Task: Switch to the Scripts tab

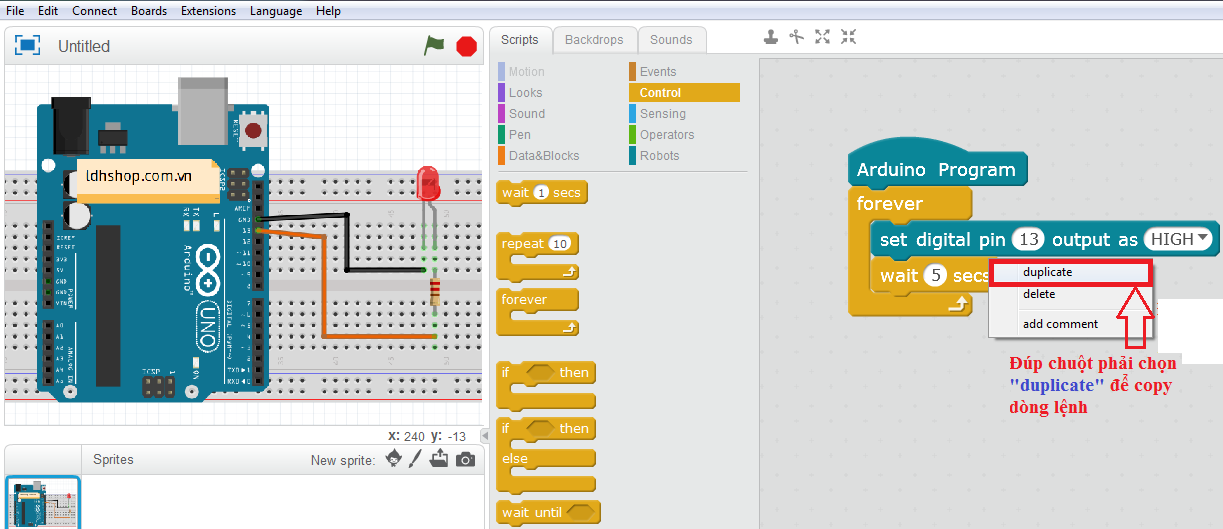Action: [520, 40]
